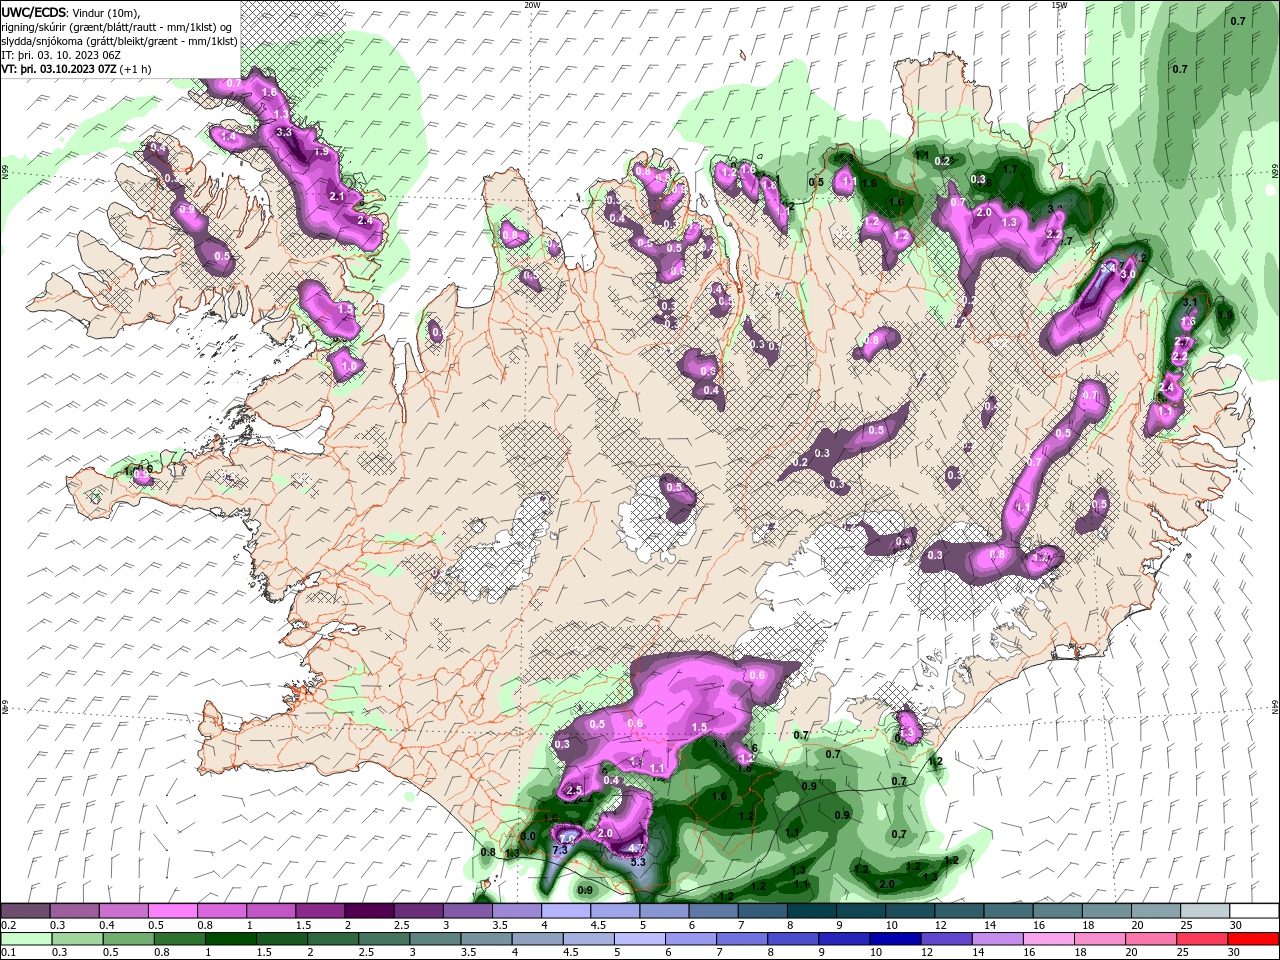Screen dimensions: 1280x960
Task: Click the '2.1' snowfall value in Westfjords
Action: pyautogui.click(x=337, y=197)
